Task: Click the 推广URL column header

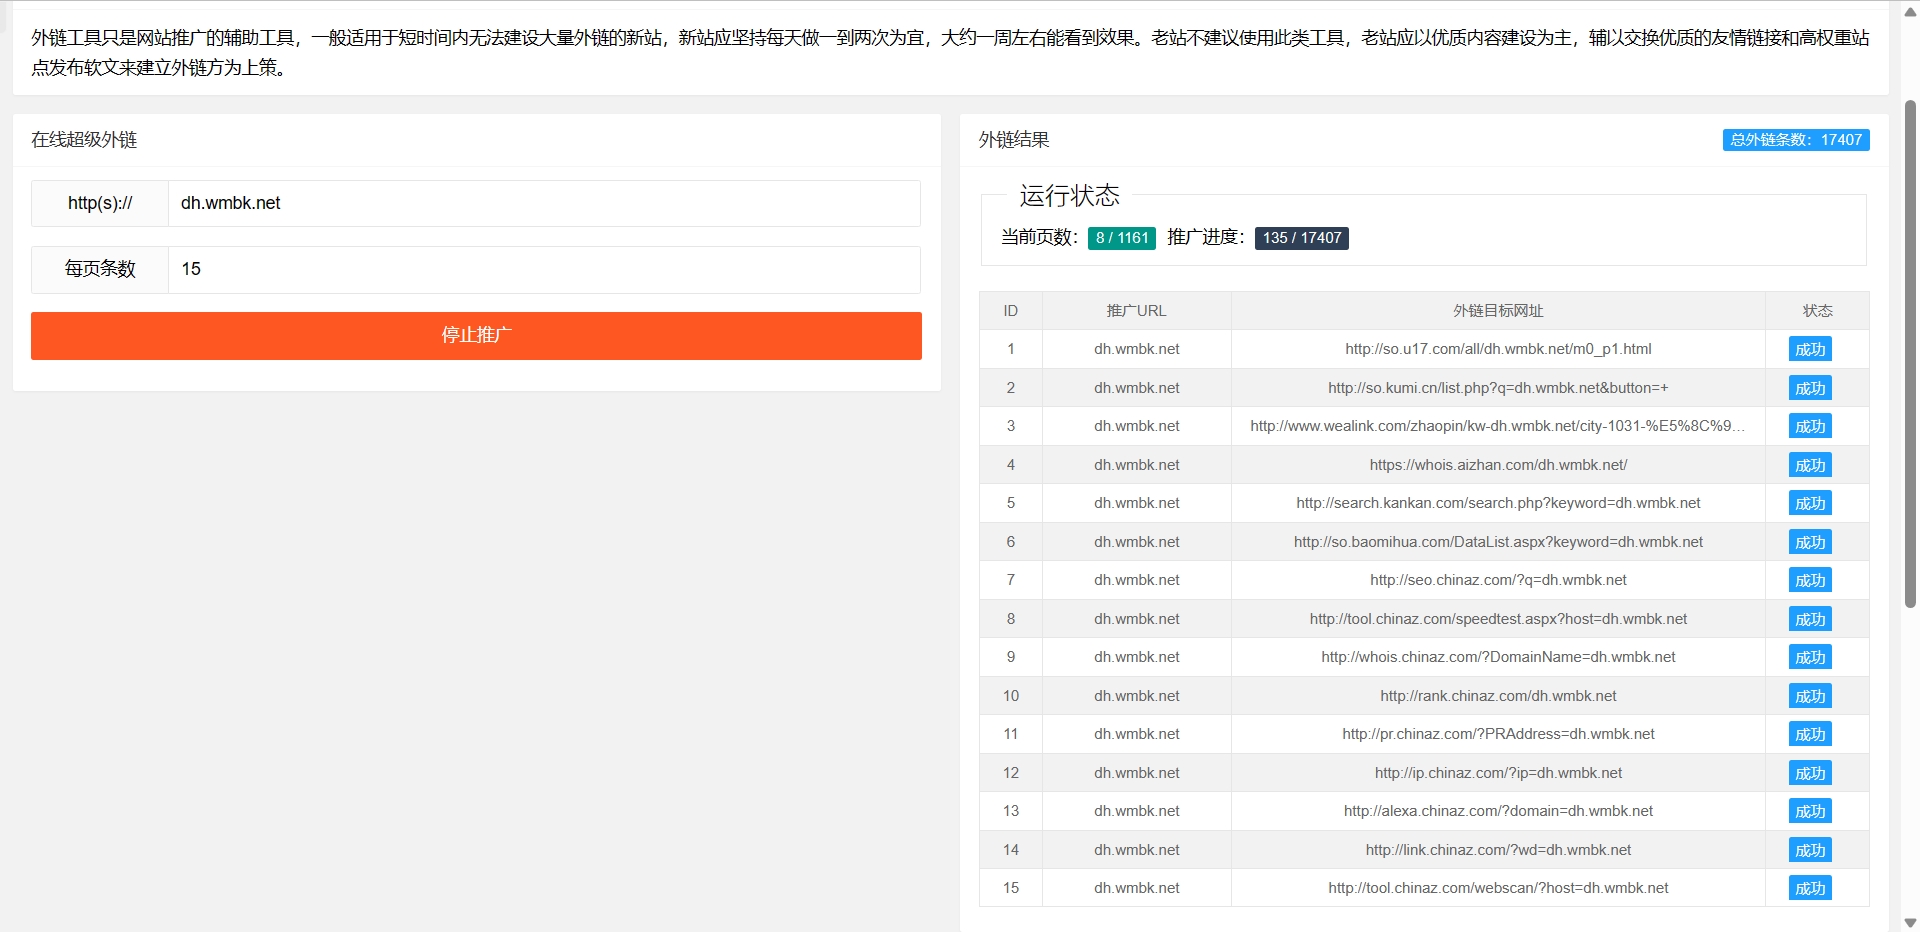Action: pos(1136,311)
